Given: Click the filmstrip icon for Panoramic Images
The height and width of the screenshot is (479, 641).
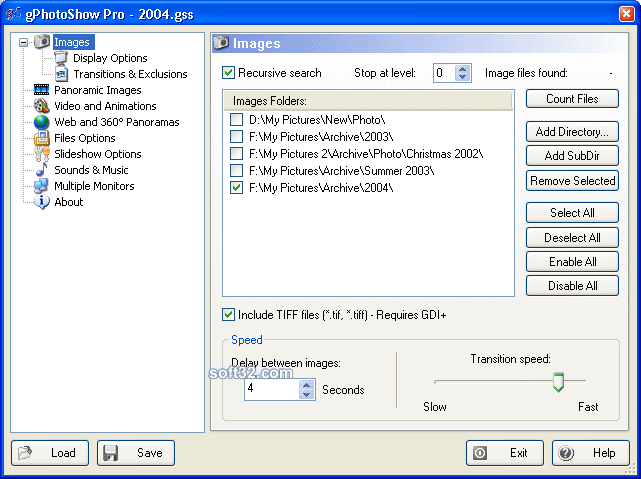Looking at the screenshot, I should pyautogui.click(x=42, y=90).
